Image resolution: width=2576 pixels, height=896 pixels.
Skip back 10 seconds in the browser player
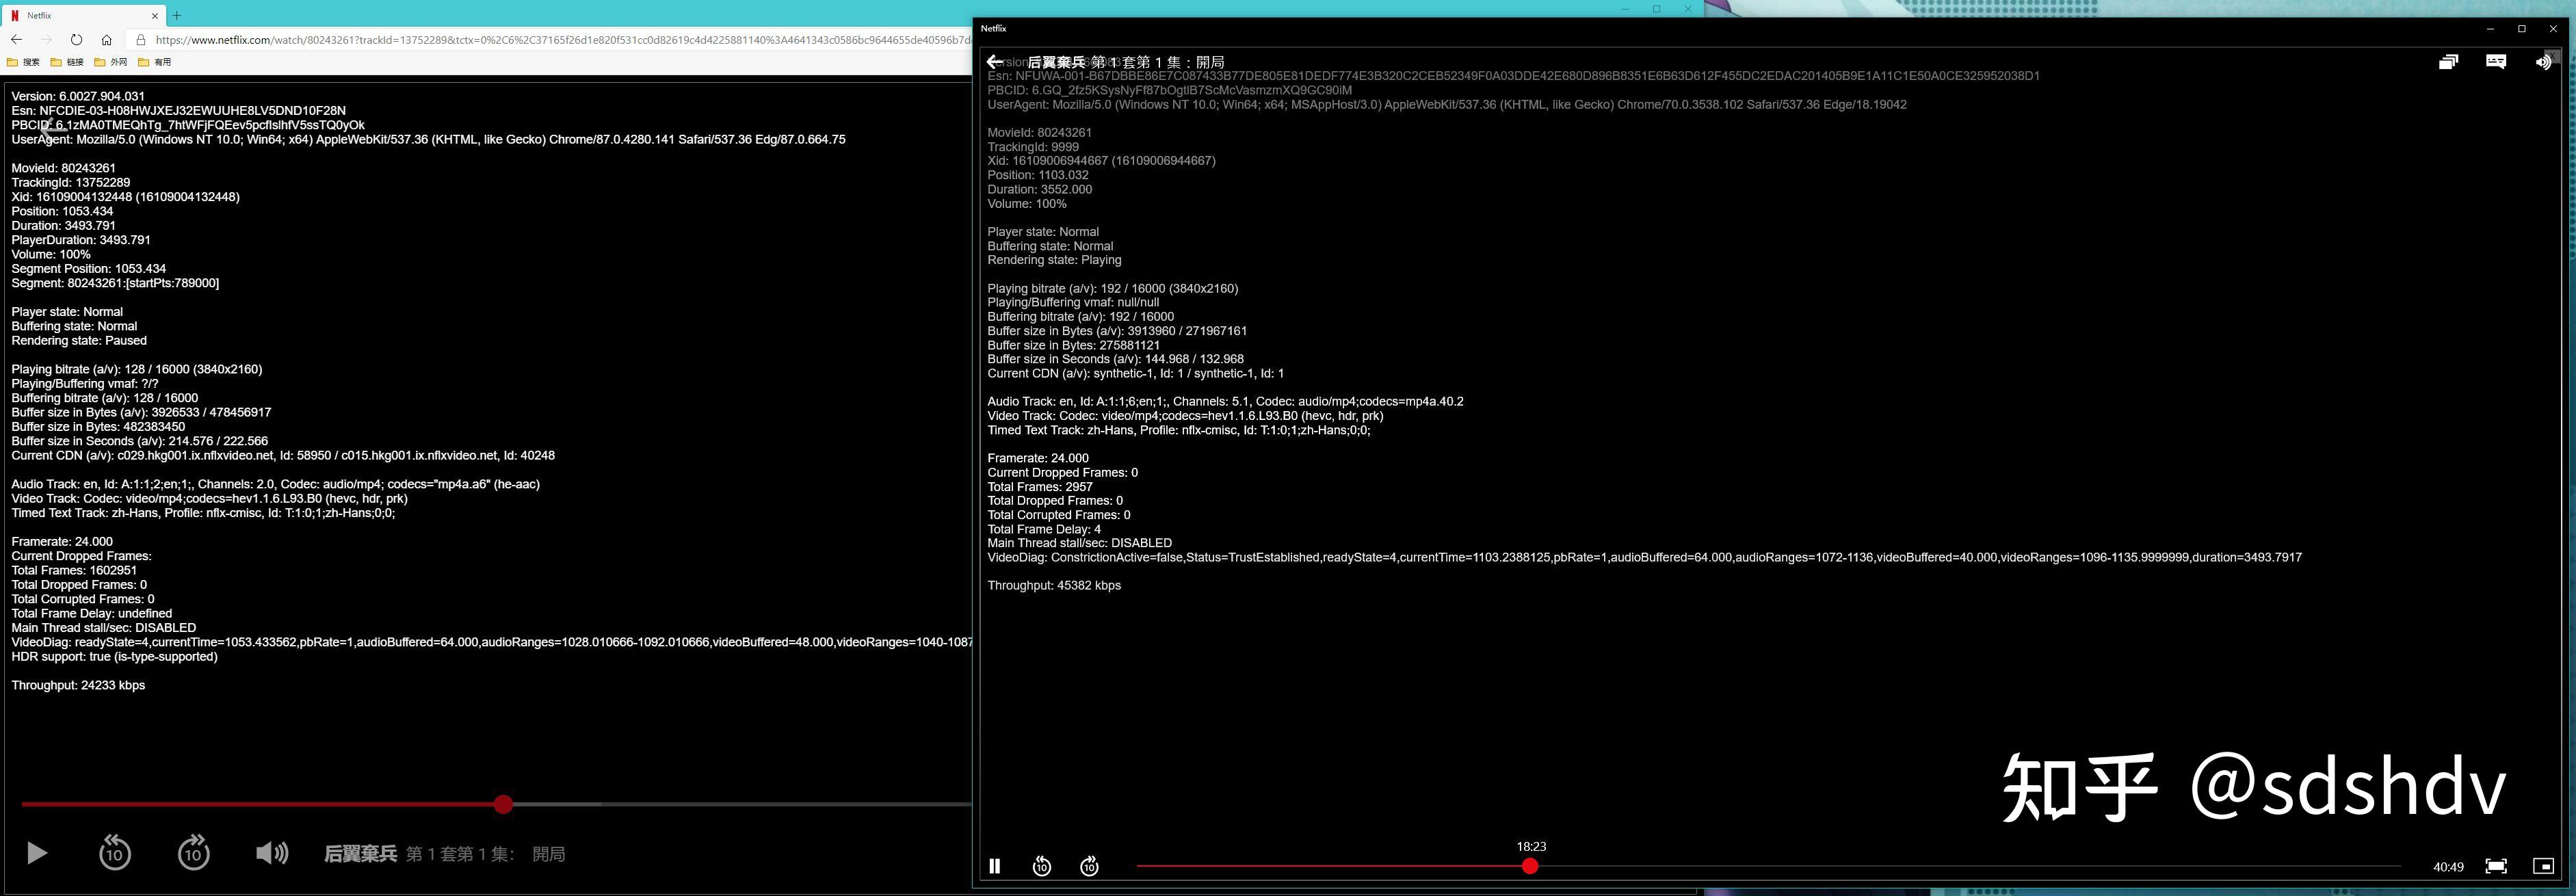point(115,853)
